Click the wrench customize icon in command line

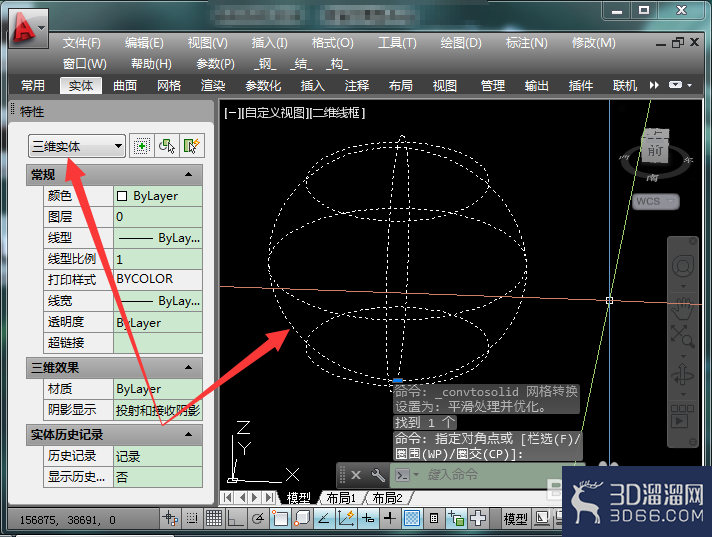pyautogui.click(x=378, y=475)
